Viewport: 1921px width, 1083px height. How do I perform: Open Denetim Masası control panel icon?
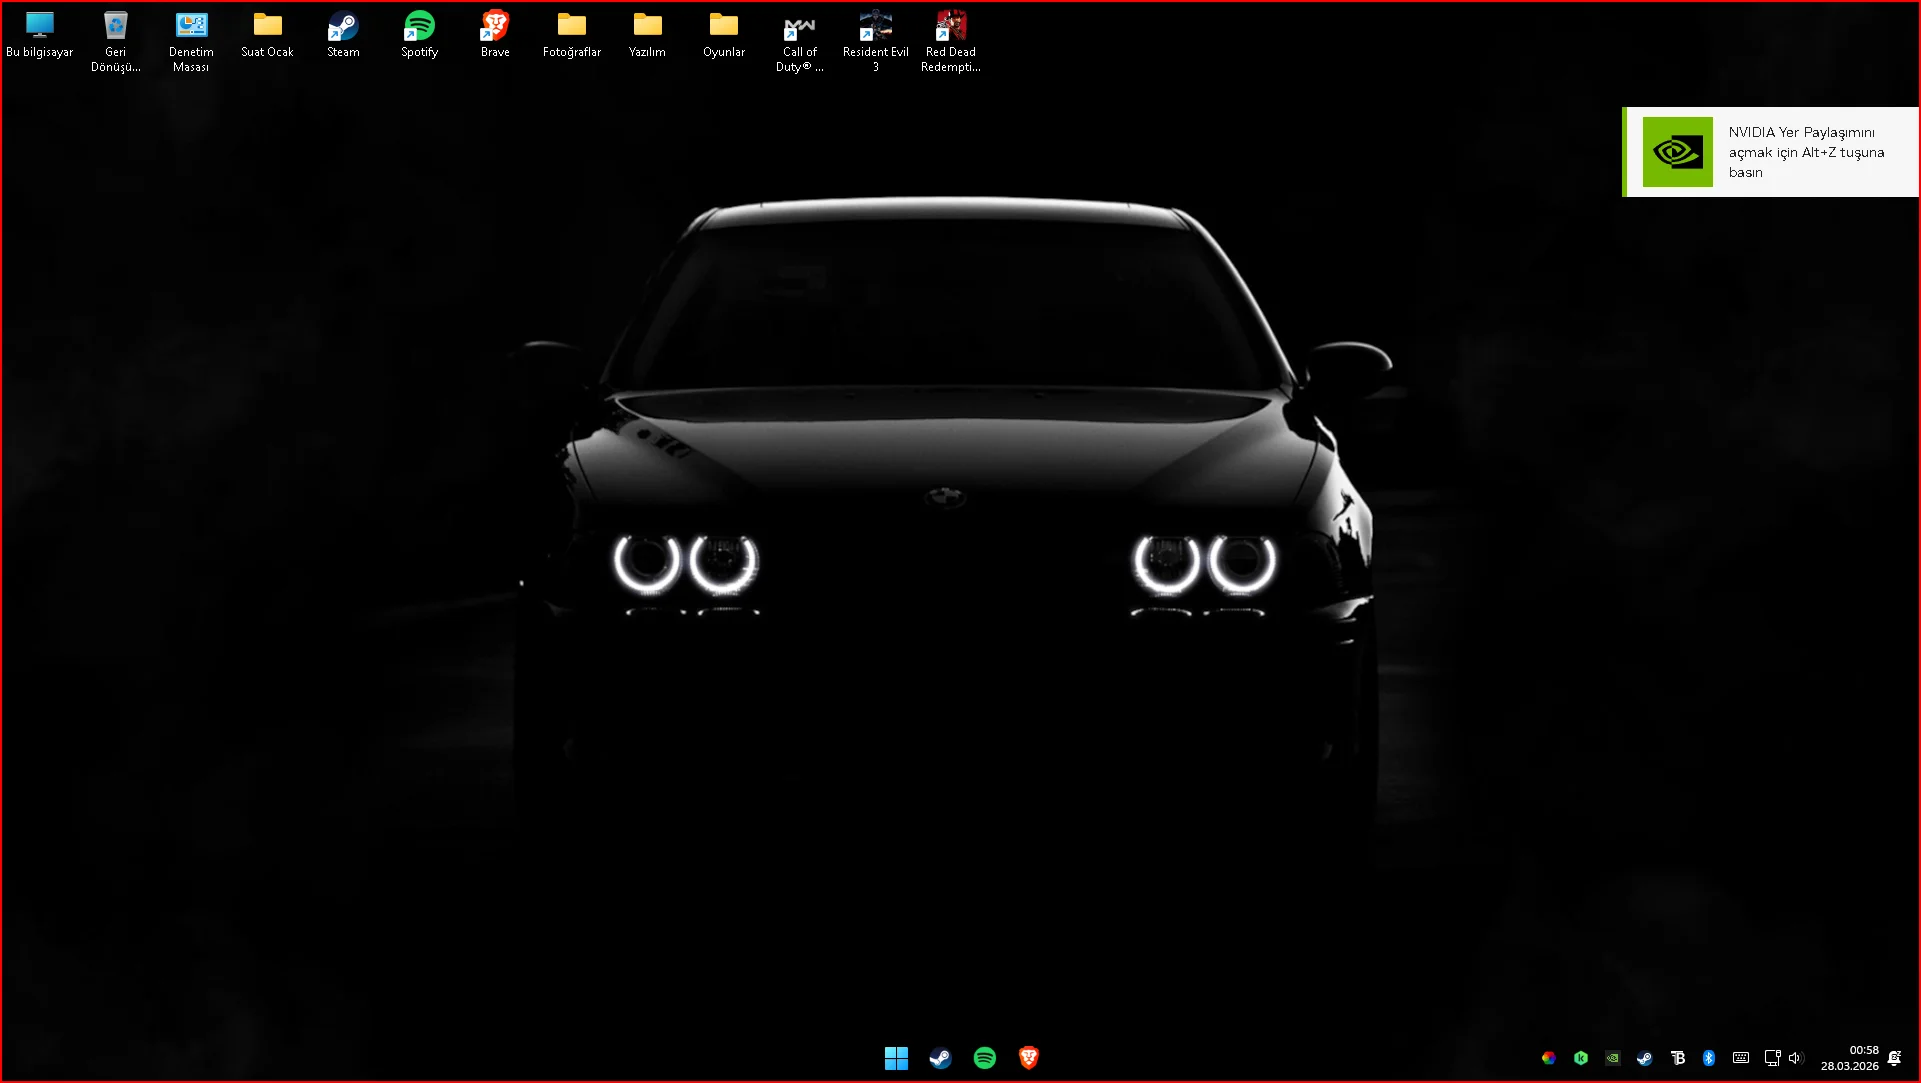[x=191, y=40]
